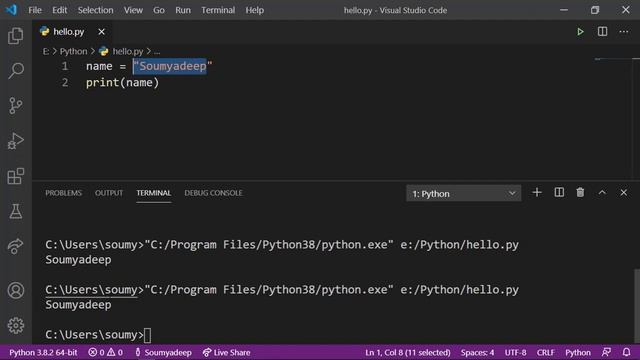Viewport: 640px width, 360px height.
Task: Click Soumyadeep account in status bar
Action: coord(163,352)
